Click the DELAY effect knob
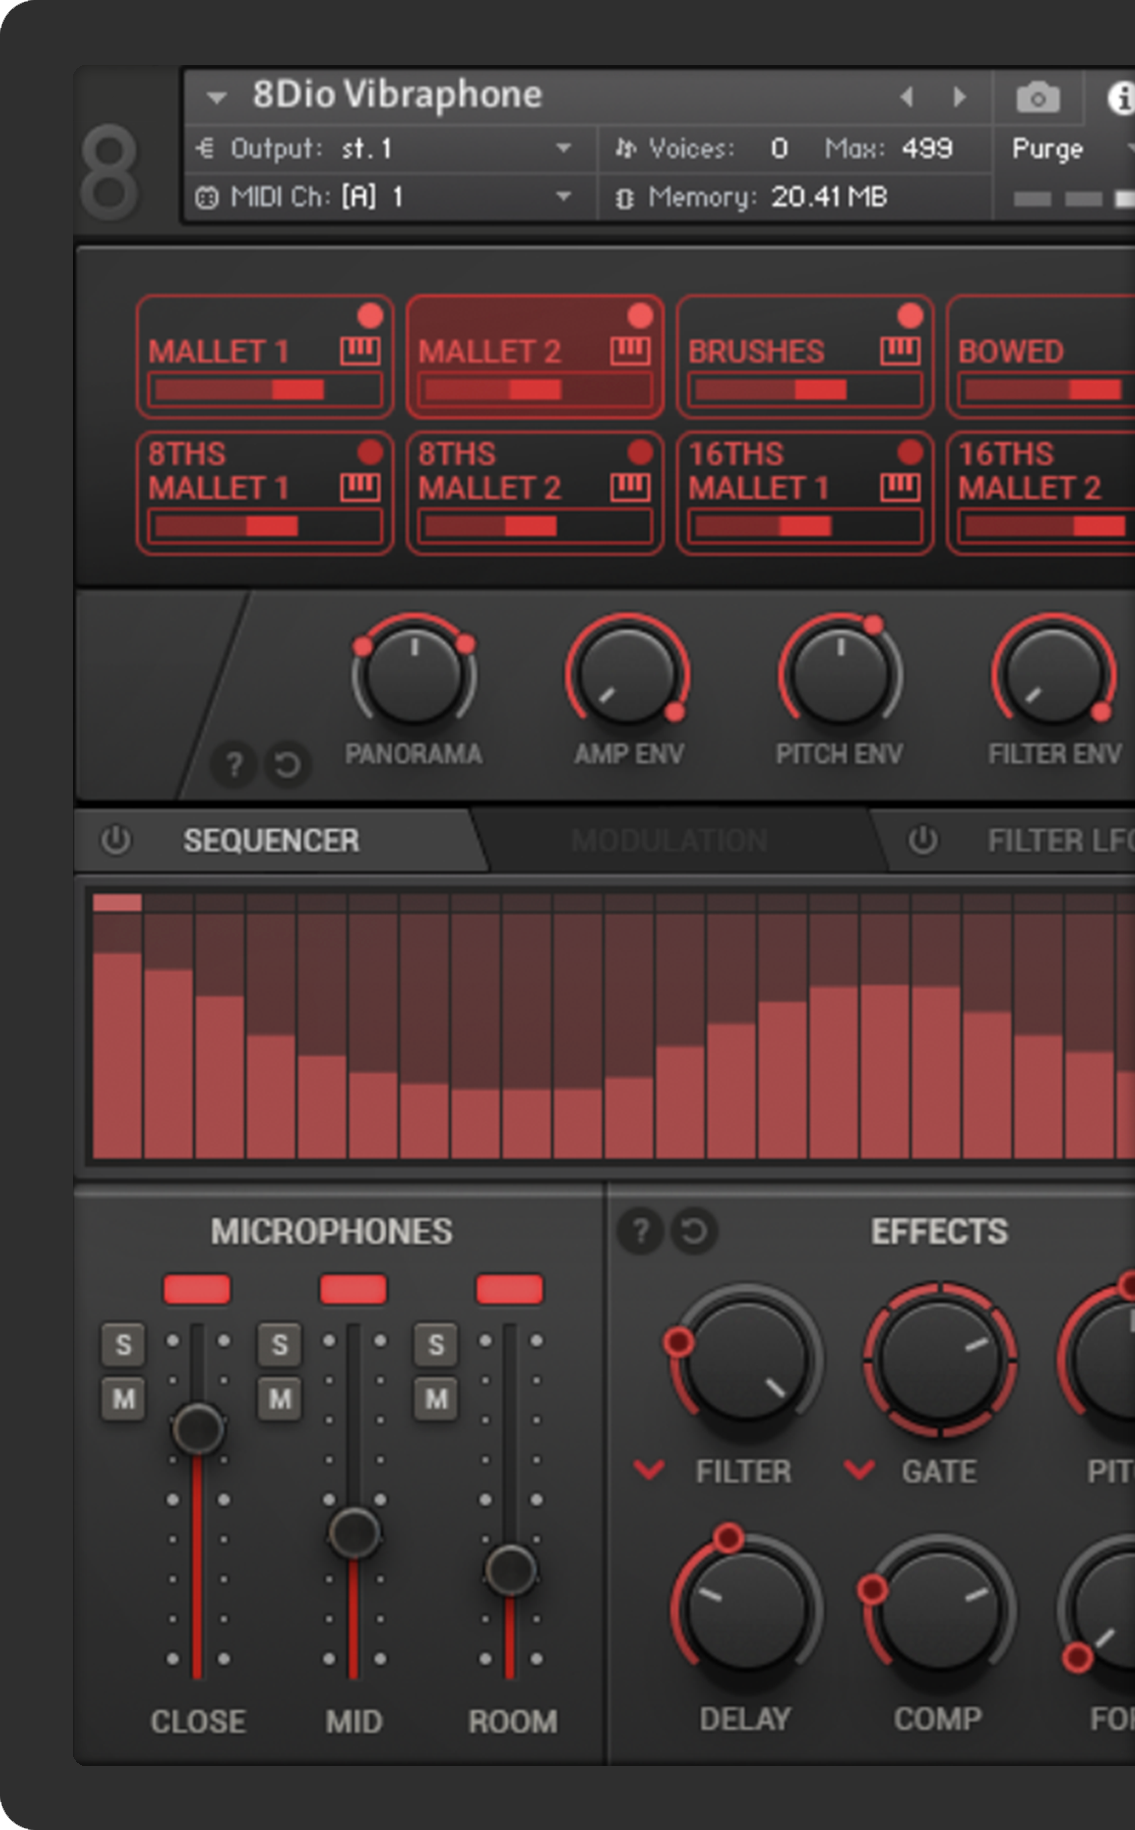The image size is (1135, 1830). [x=745, y=1610]
